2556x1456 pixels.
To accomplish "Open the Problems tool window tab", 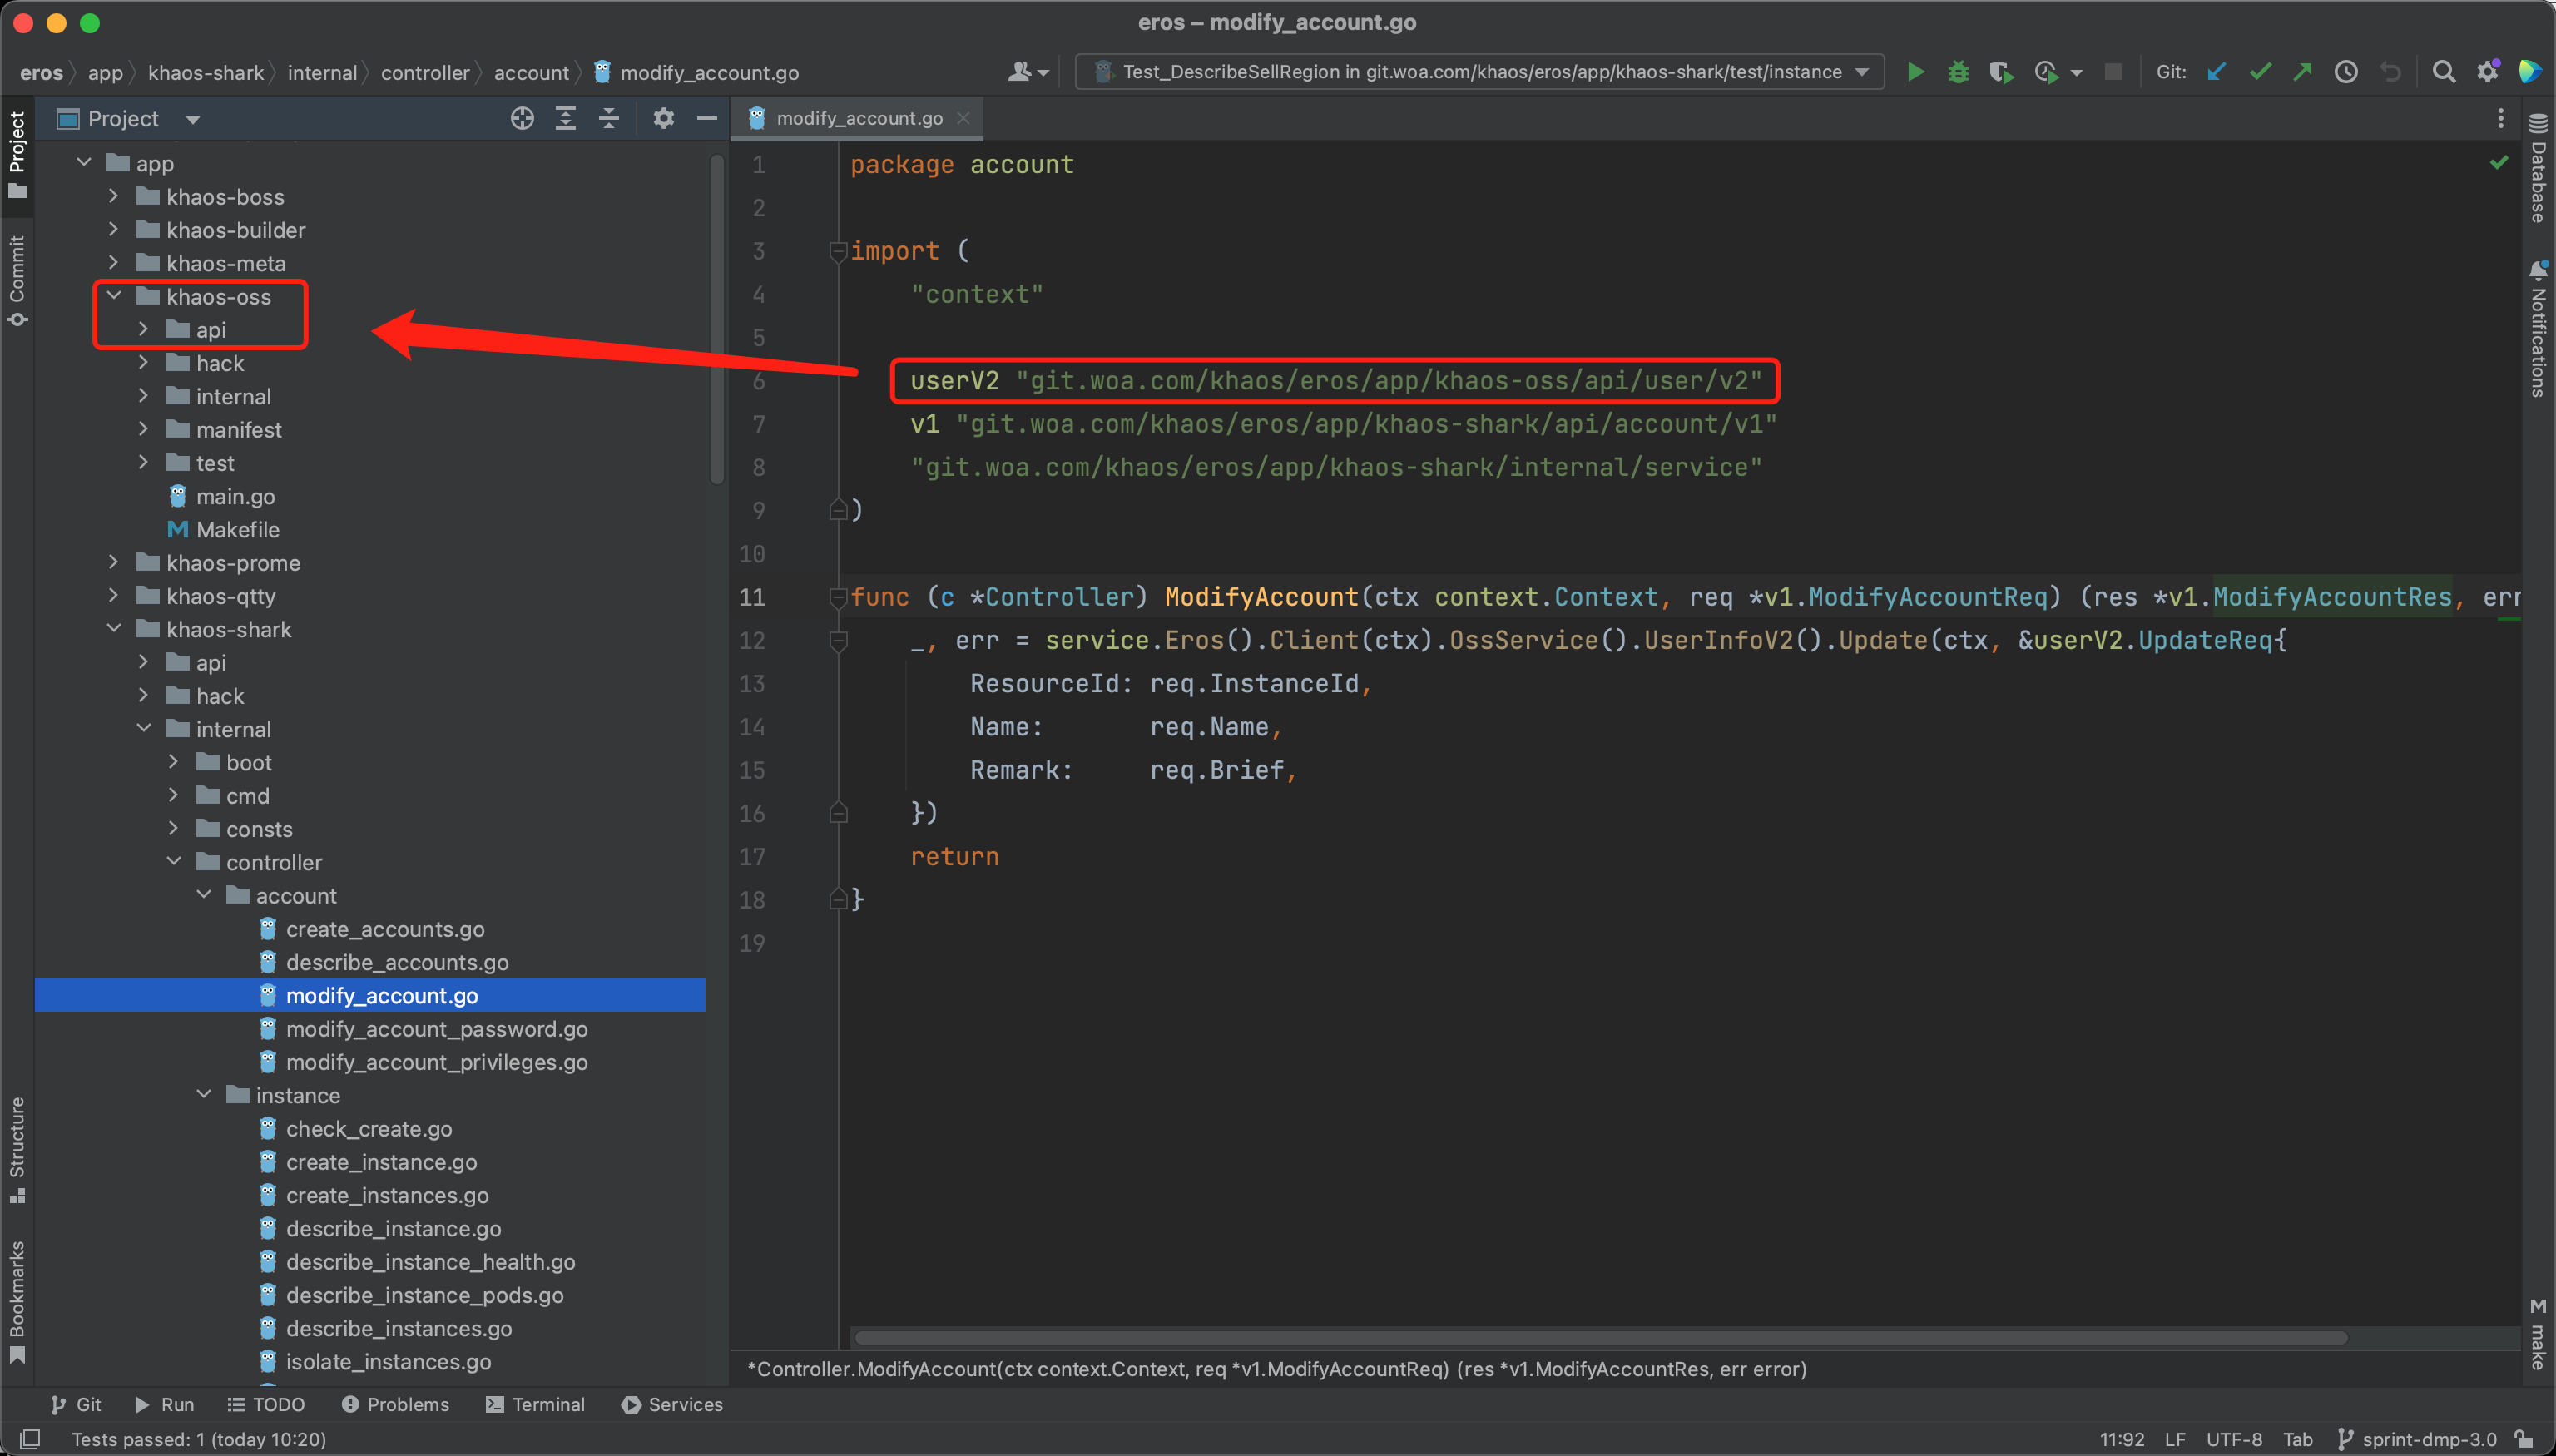I will tap(396, 1404).
